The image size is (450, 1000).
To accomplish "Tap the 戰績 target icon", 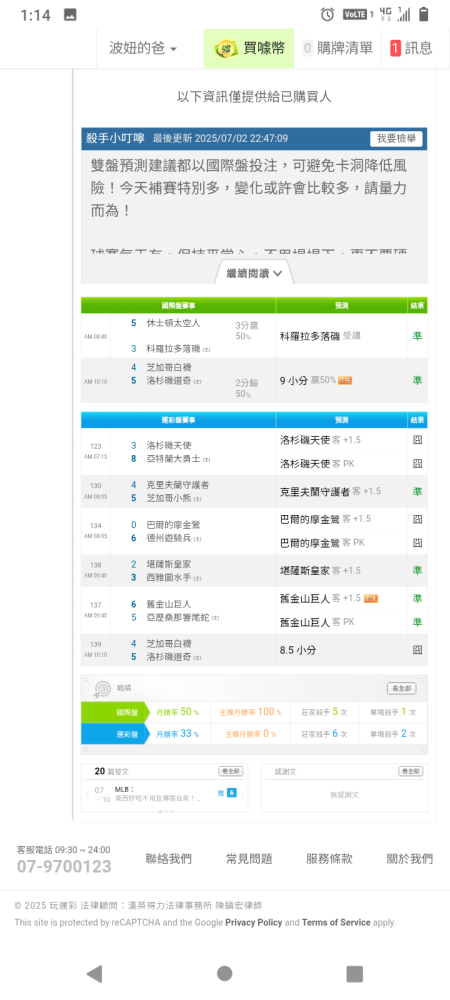I will pyautogui.click(x=102, y=689).
